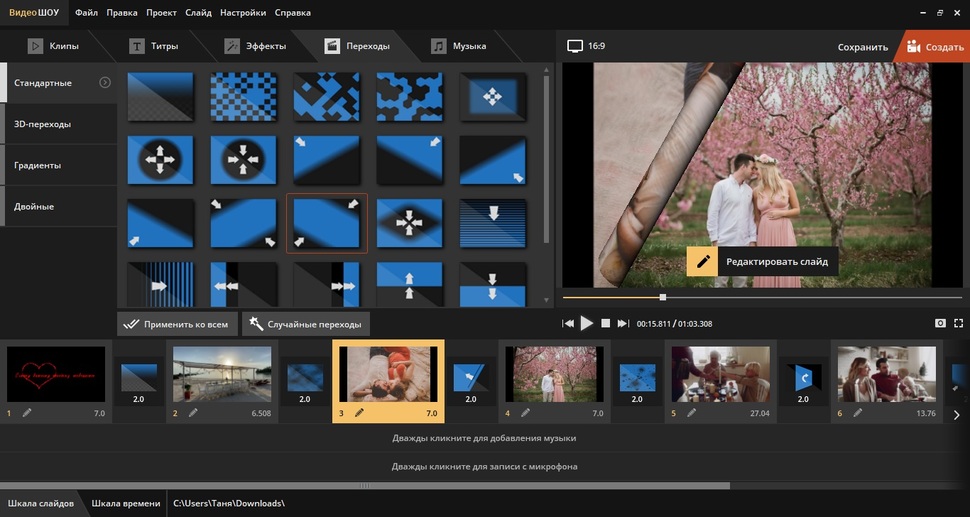
Task: Choose the double right-arrow push transition
Action: click(x=326, y=284)
